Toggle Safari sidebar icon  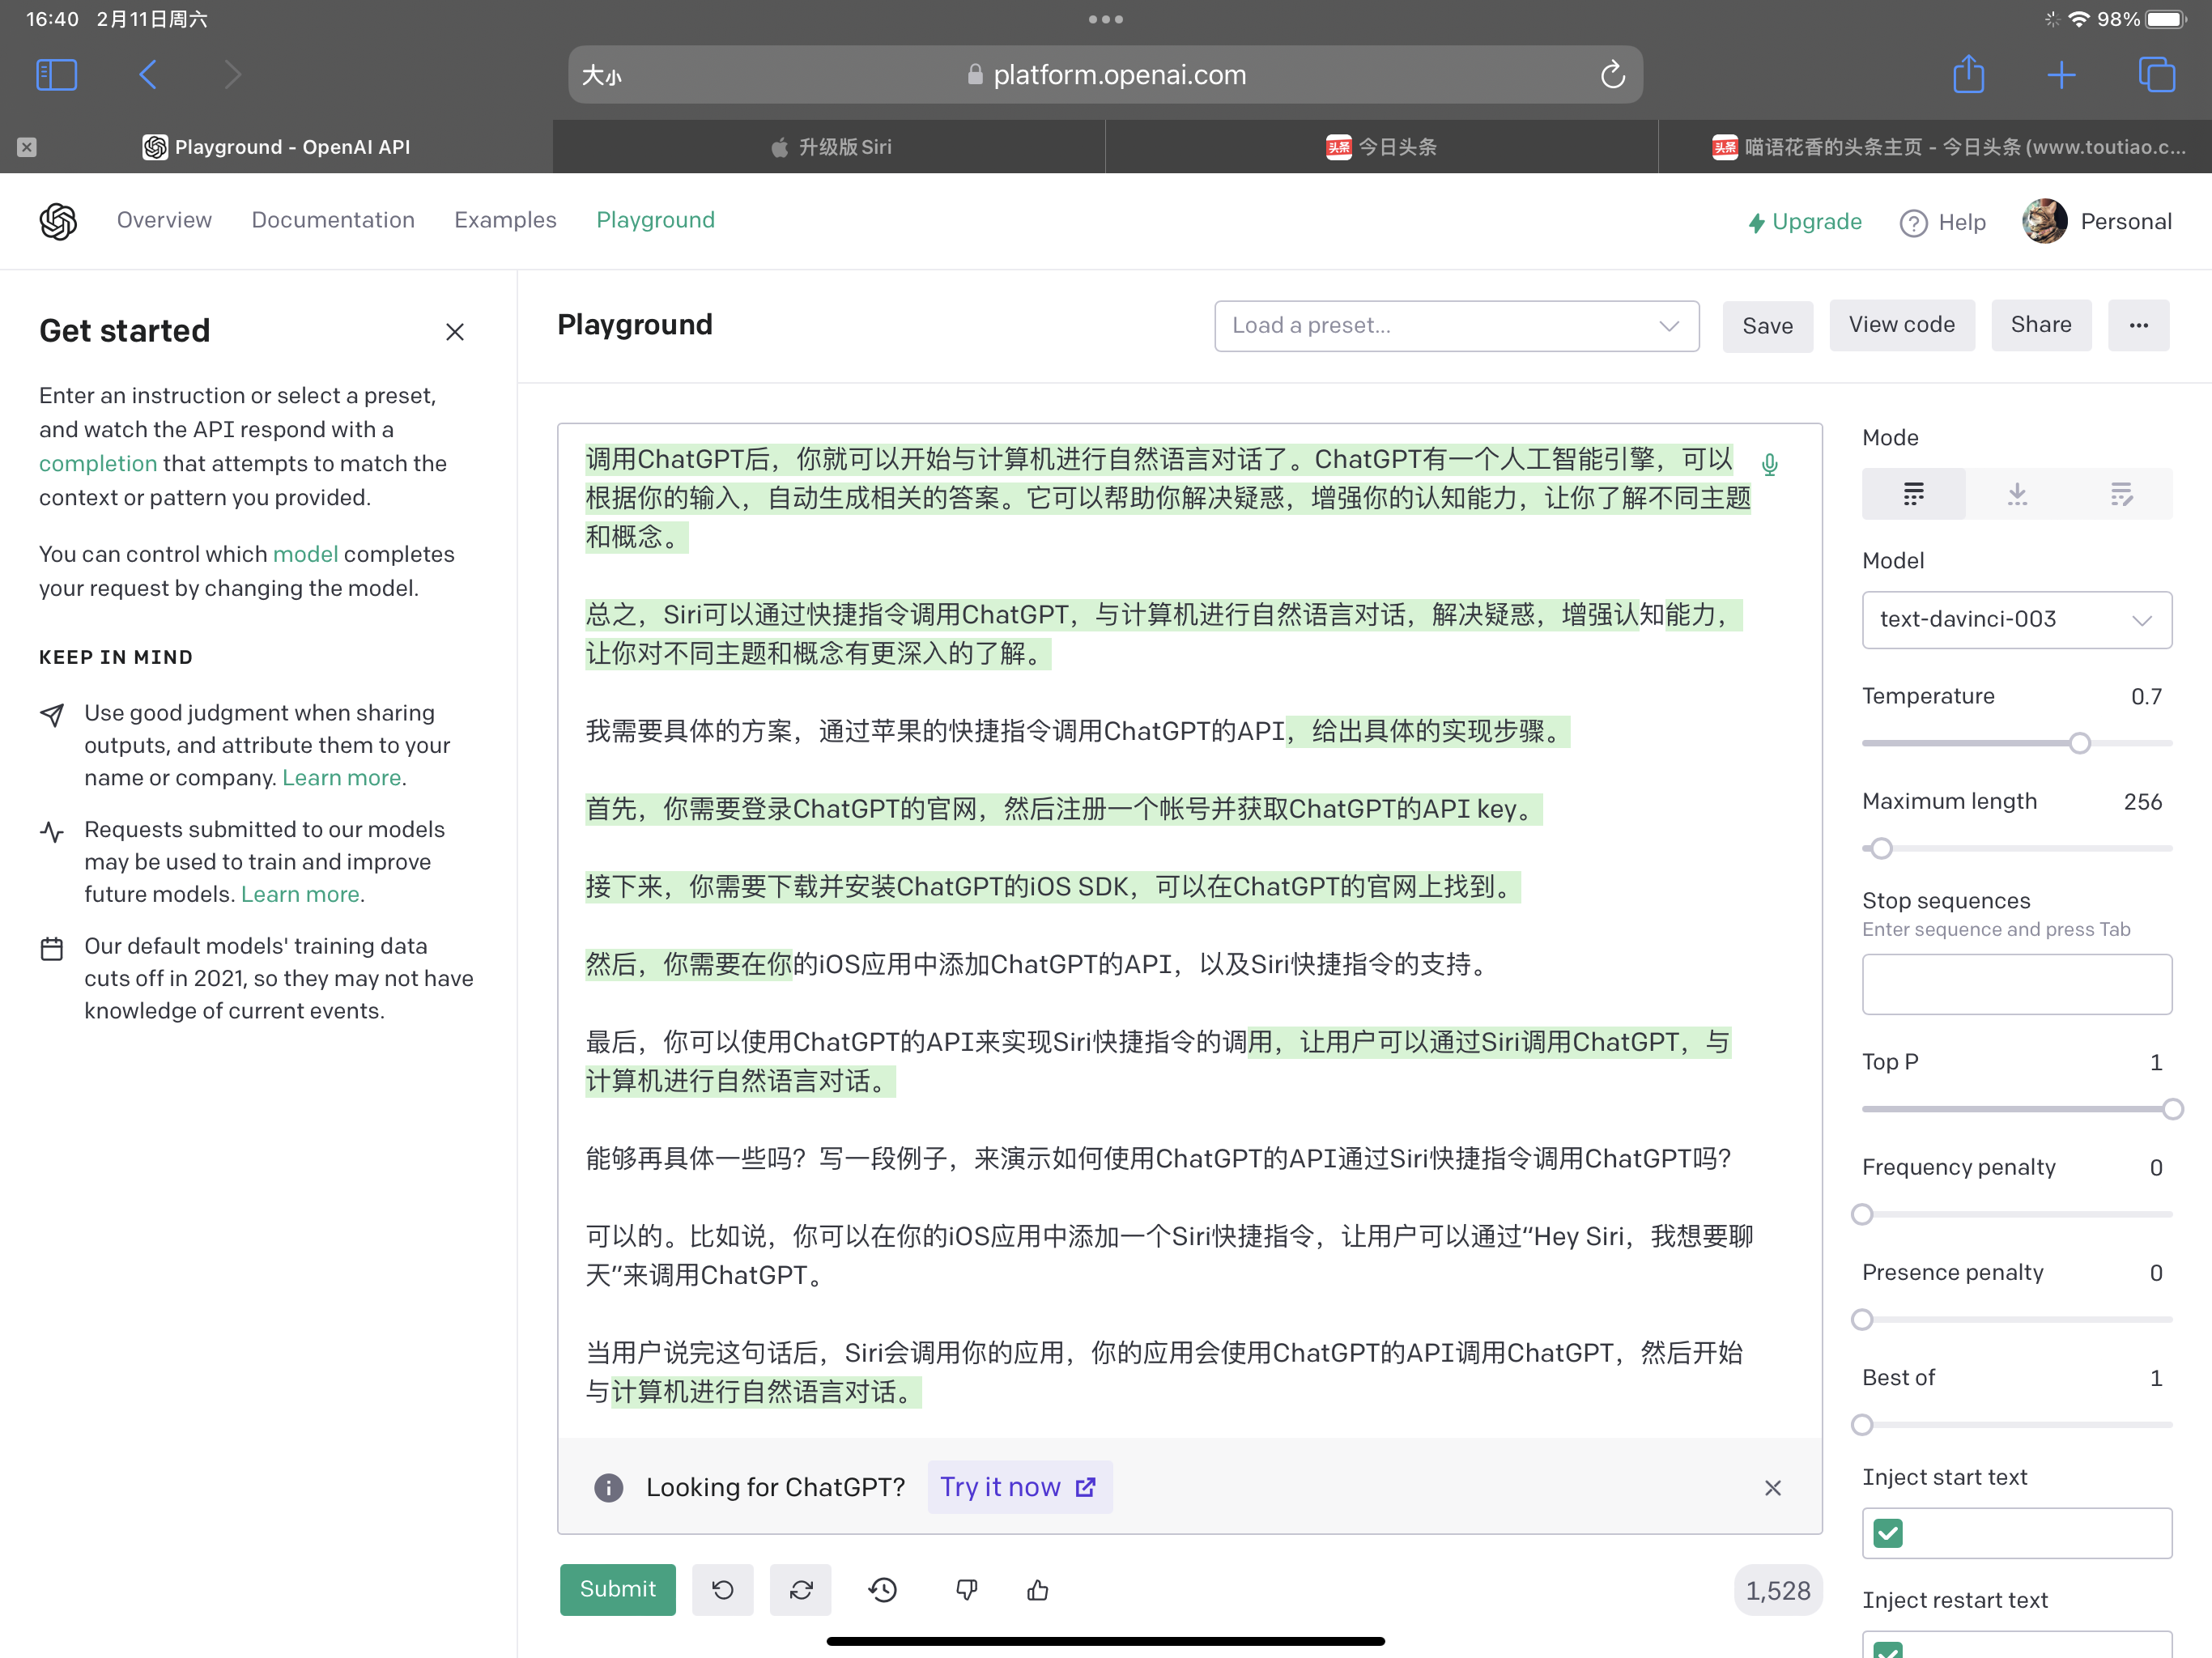56,75
